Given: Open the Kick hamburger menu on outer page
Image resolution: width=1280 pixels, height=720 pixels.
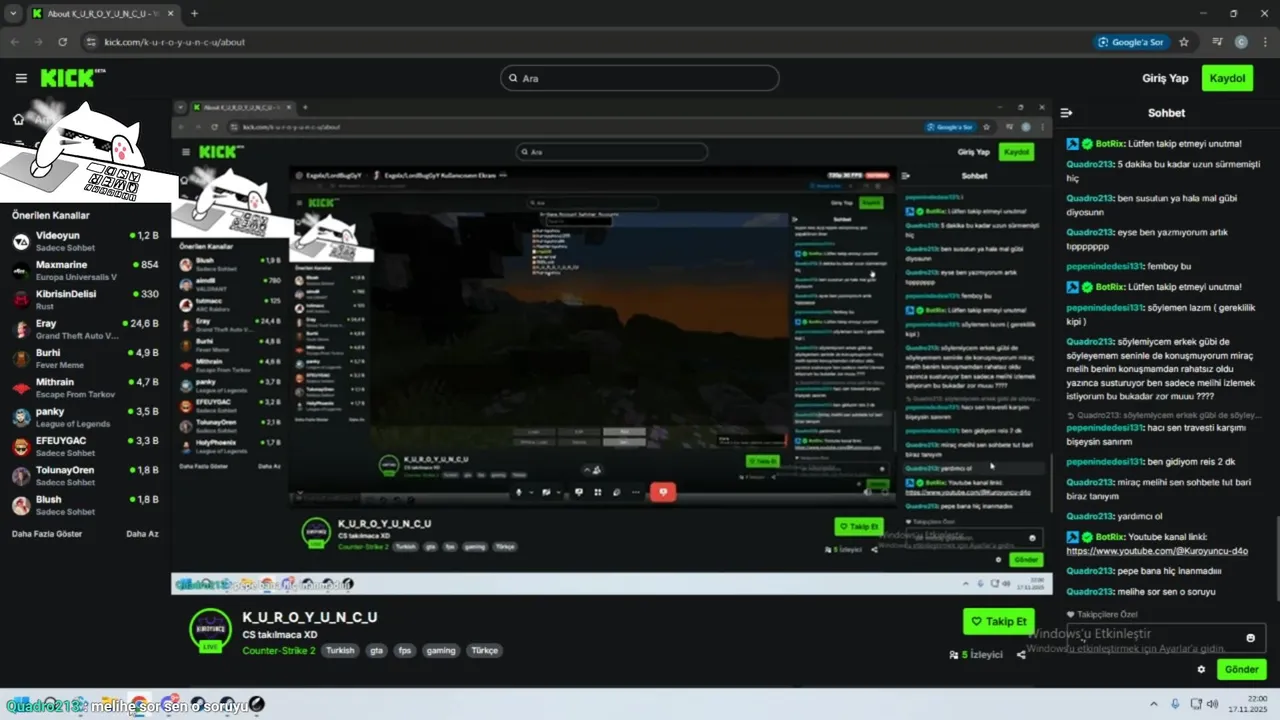Looking at the screenshot, I should (21, 78).
